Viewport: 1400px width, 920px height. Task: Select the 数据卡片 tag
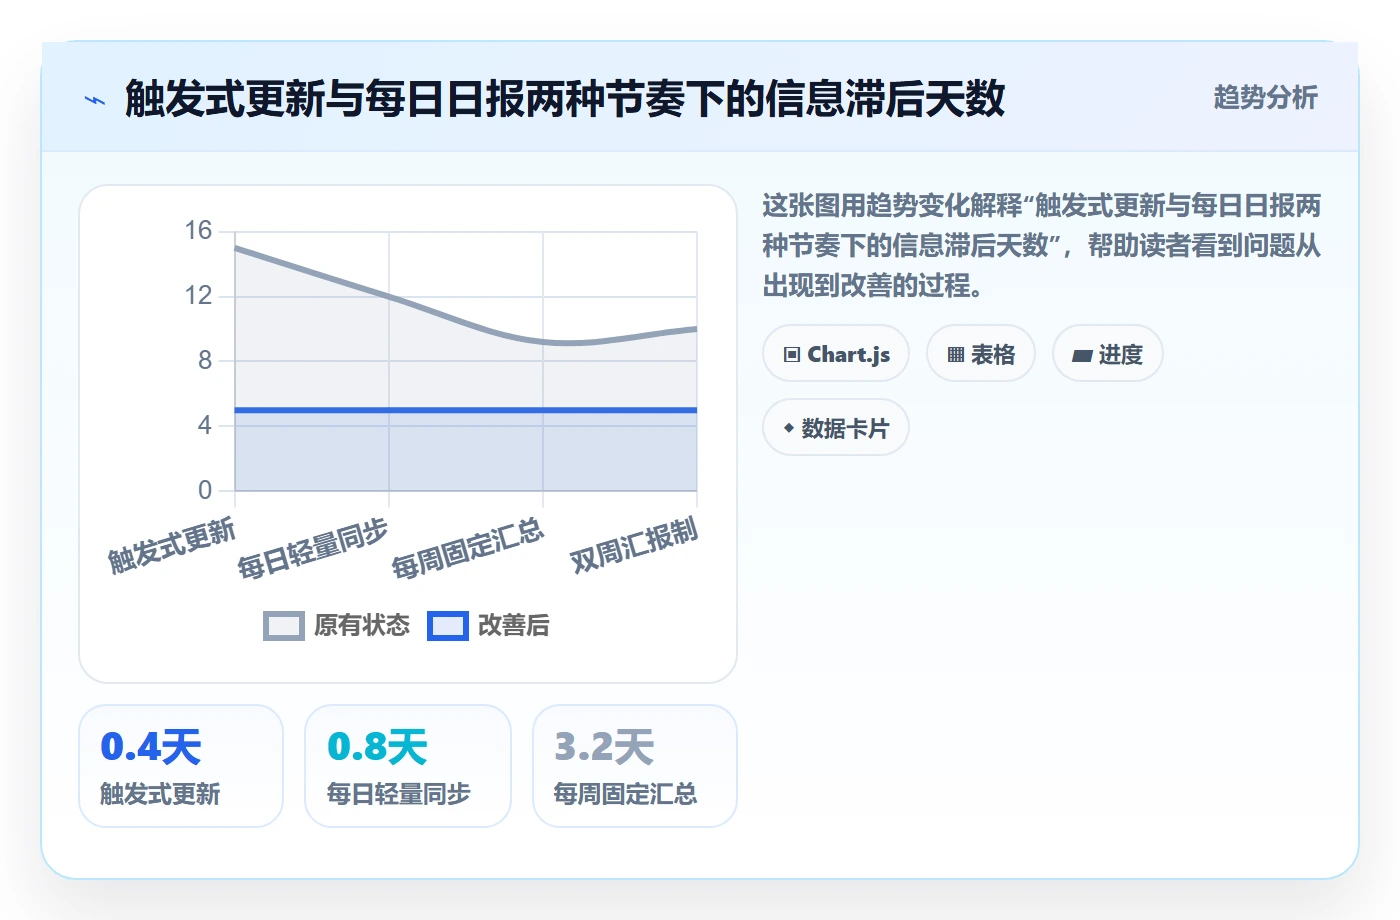[x=836, y=428]
